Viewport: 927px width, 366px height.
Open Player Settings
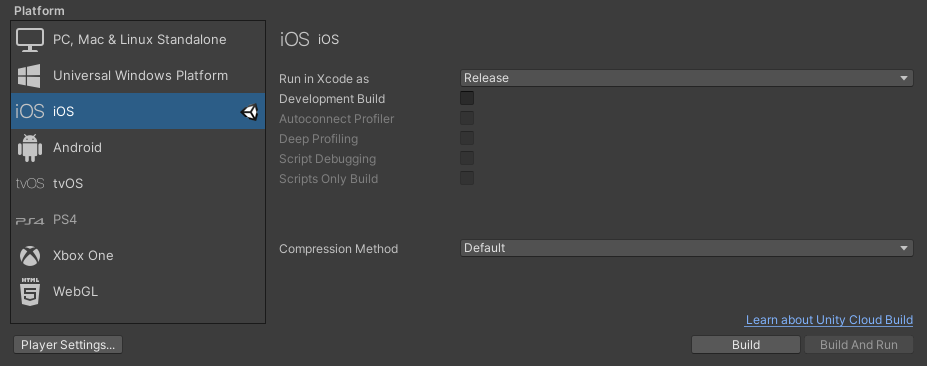tap(68, 345)
